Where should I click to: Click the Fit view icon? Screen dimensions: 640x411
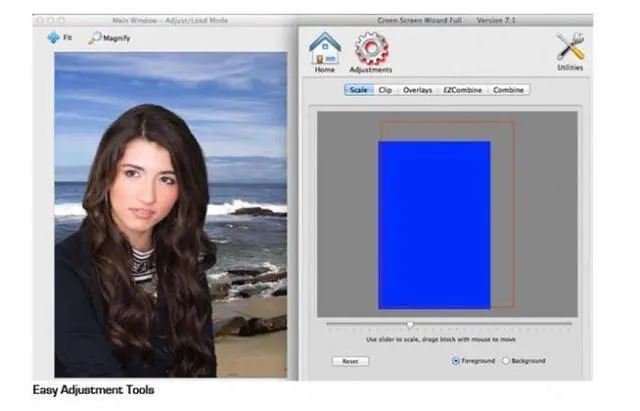pos(53,38)
